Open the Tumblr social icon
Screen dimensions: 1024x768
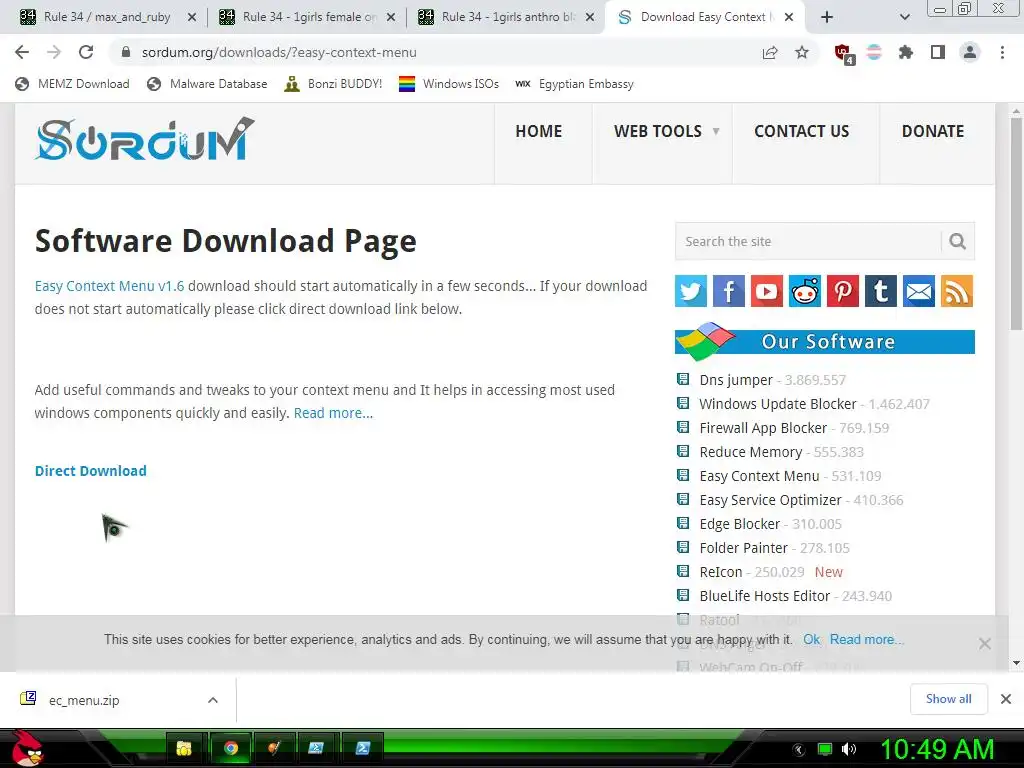click(880, 291)
